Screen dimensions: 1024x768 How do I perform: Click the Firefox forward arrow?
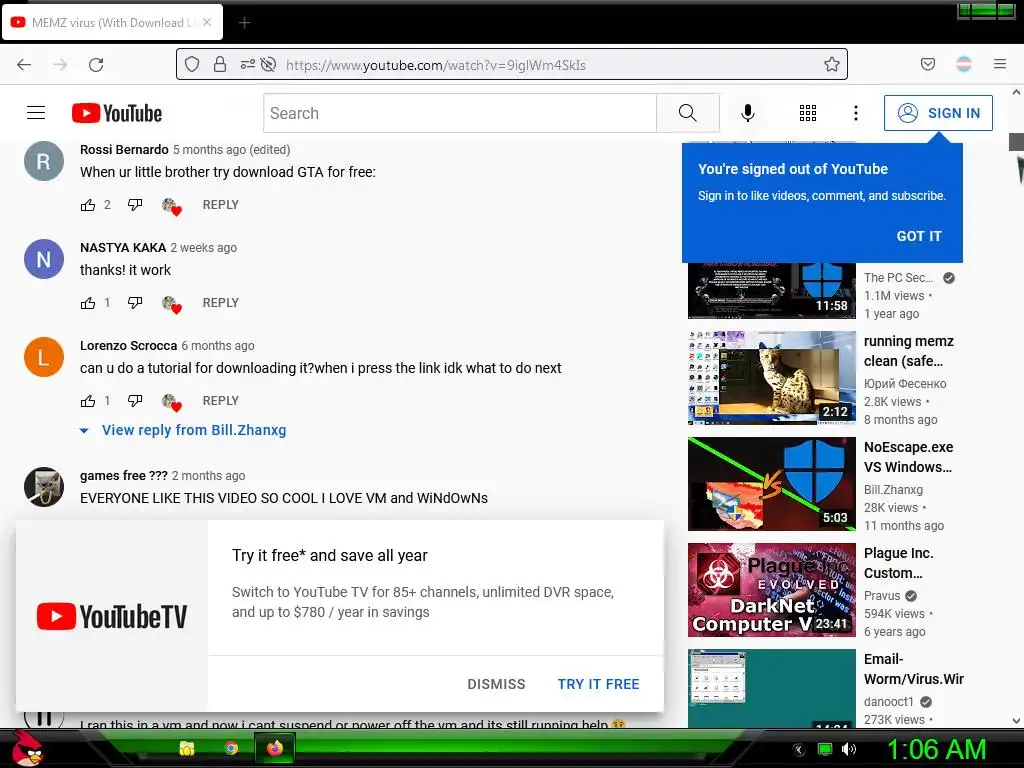pyautogui.click(x=60, y=65)
